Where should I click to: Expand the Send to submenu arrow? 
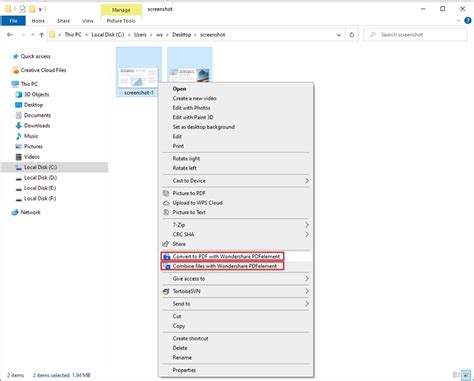coord(307,304)
